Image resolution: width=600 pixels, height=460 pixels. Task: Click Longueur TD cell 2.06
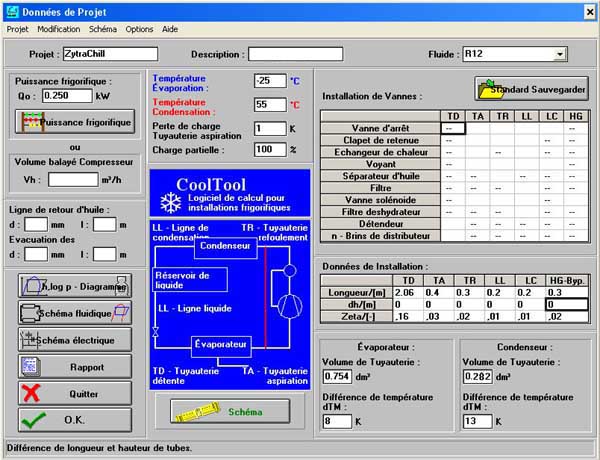click(408, 292)
